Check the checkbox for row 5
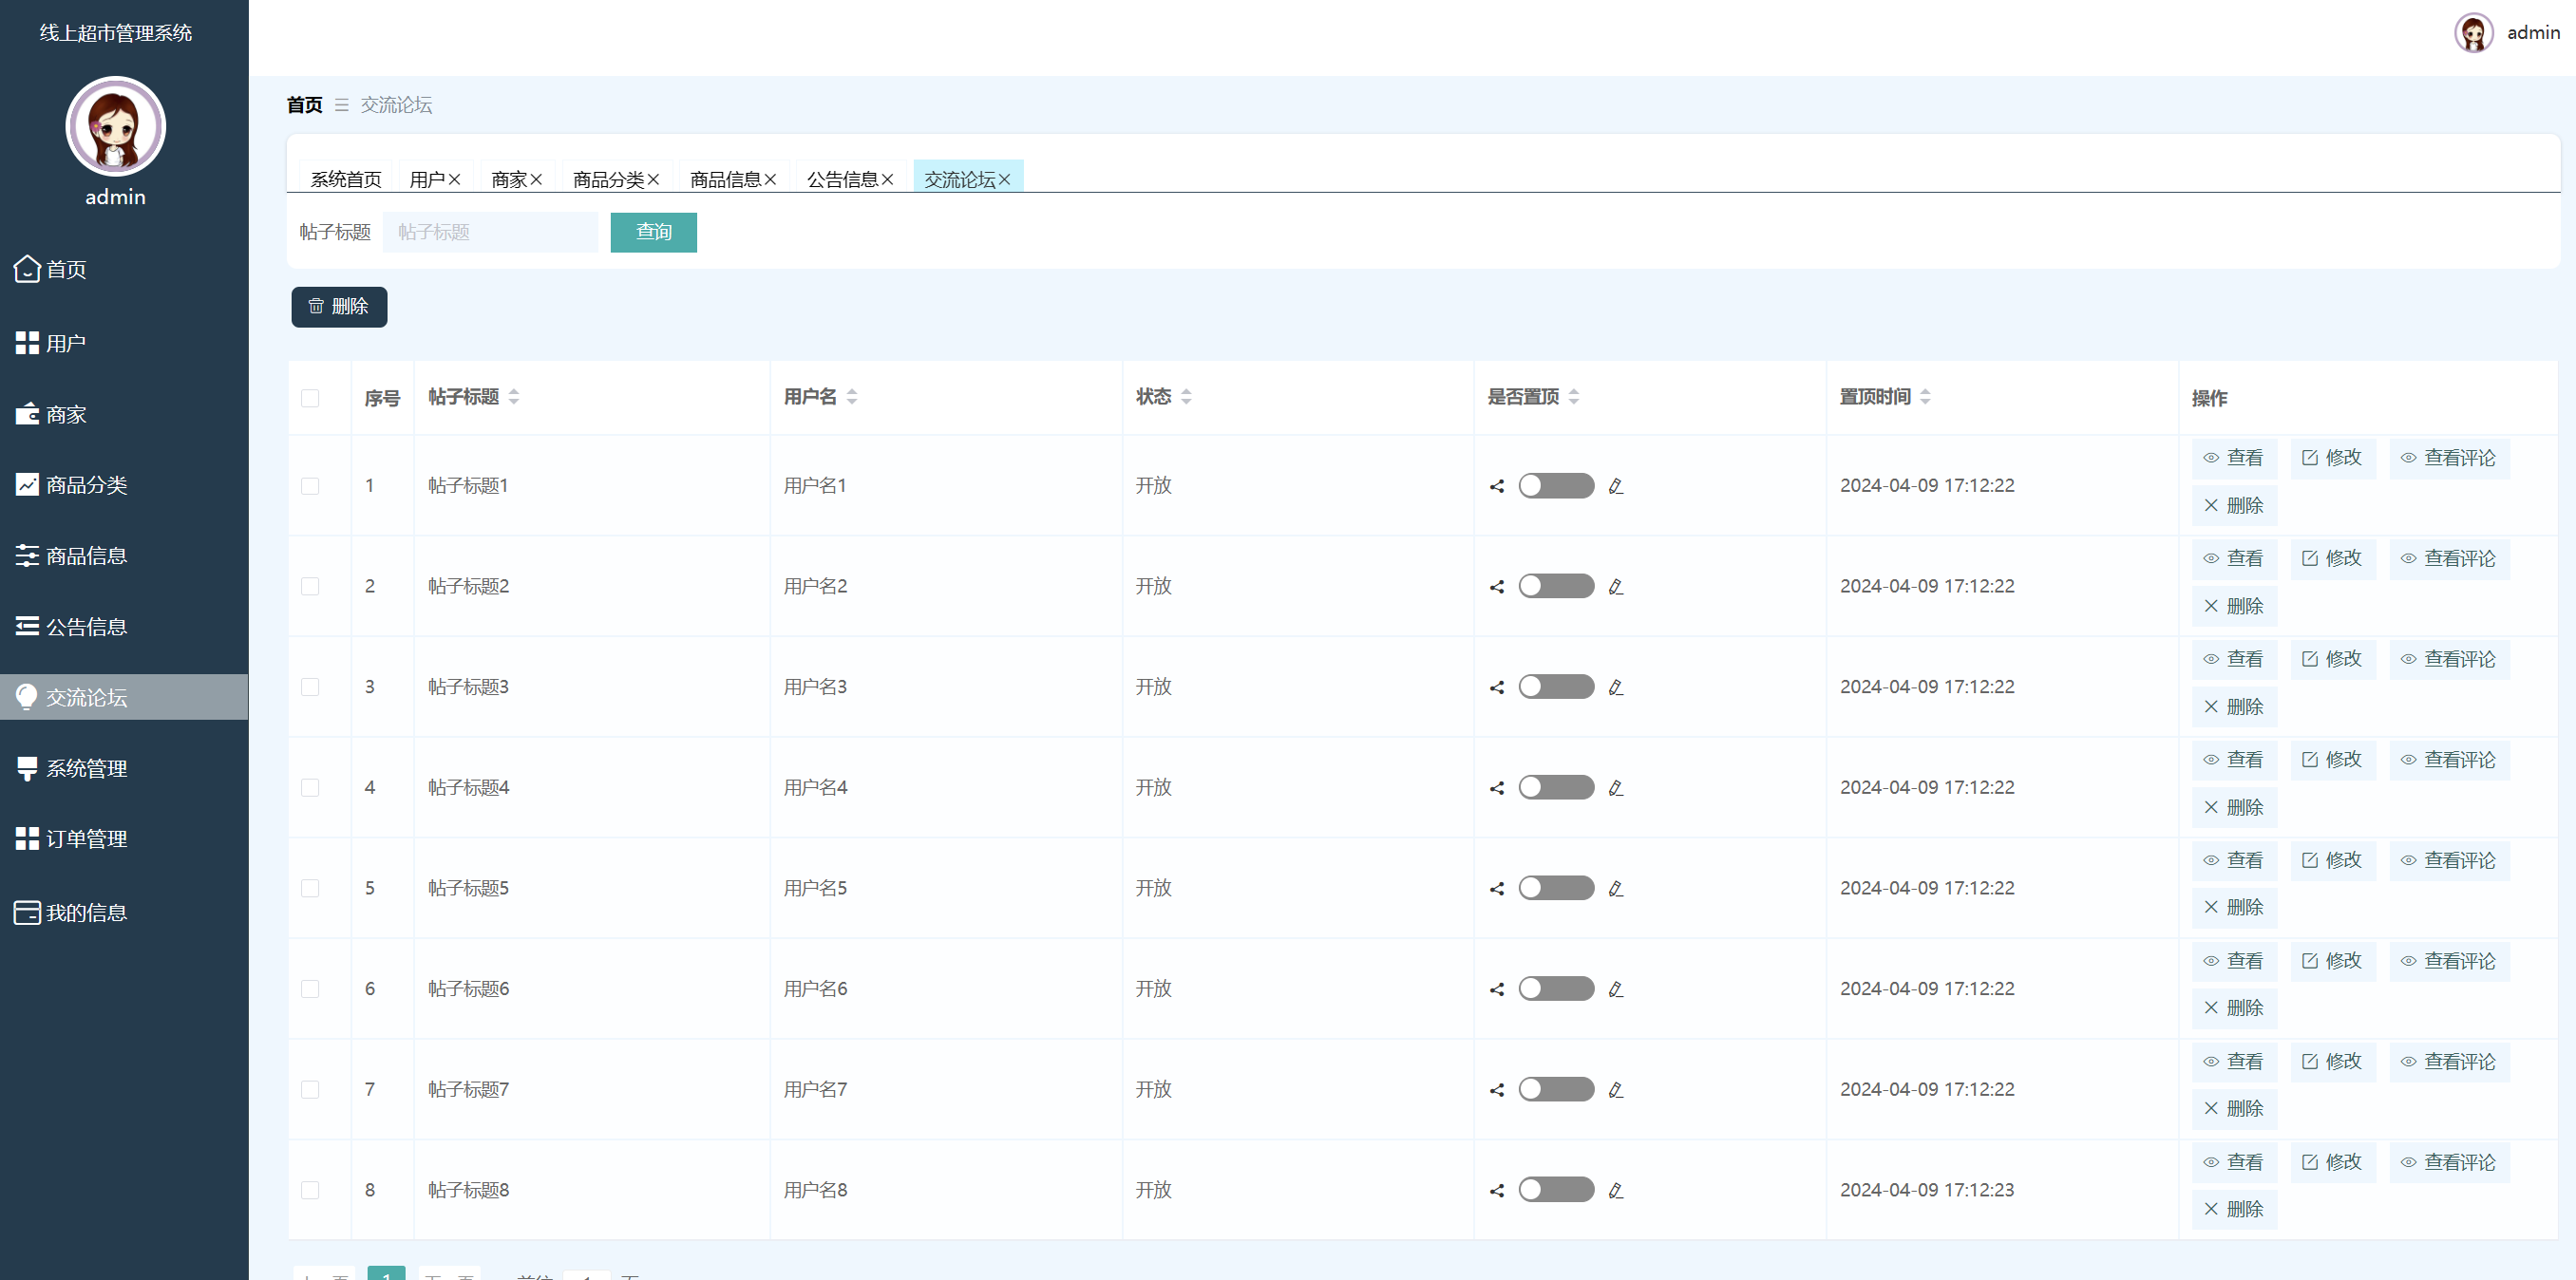Screen dimensions: 2576x1280 pos(310,888)
